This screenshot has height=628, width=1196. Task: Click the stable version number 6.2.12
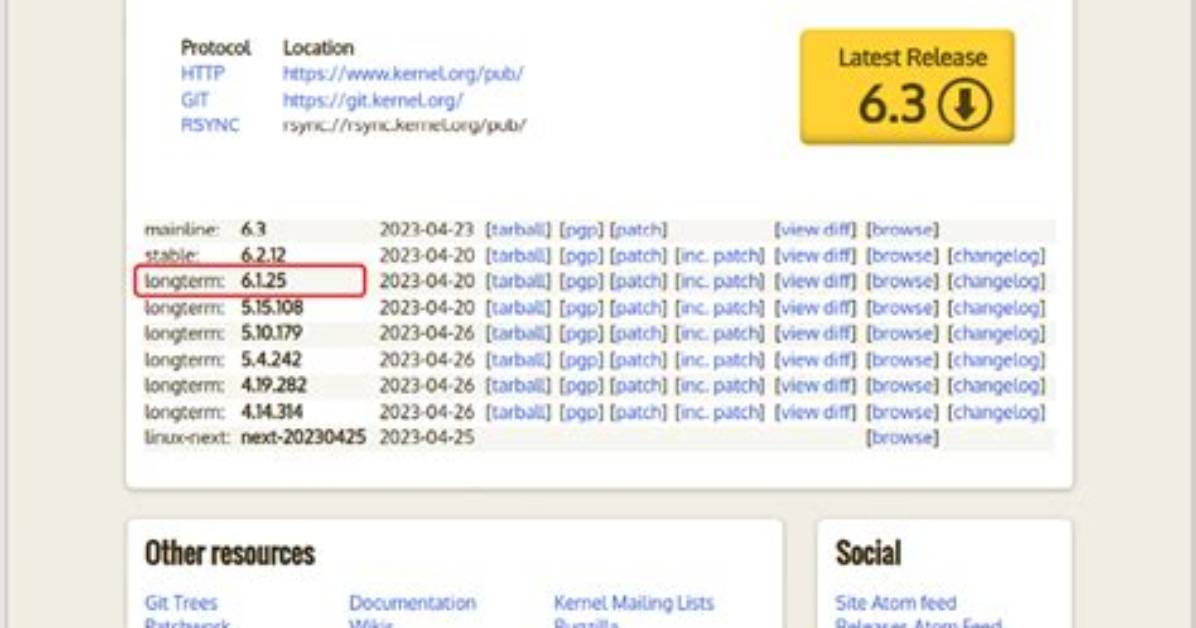click(x=264, y=255)
